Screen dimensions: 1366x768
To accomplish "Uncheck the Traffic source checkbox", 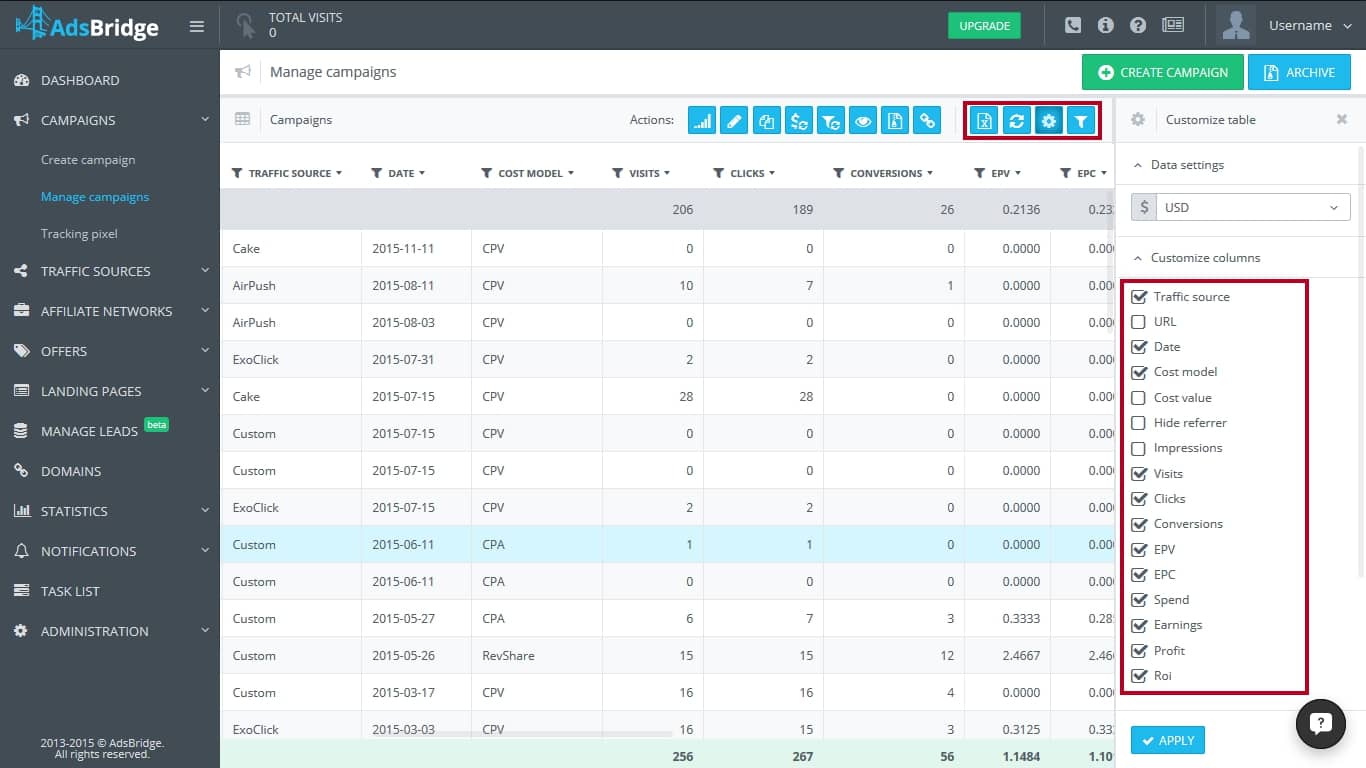I will point(1138,297).
